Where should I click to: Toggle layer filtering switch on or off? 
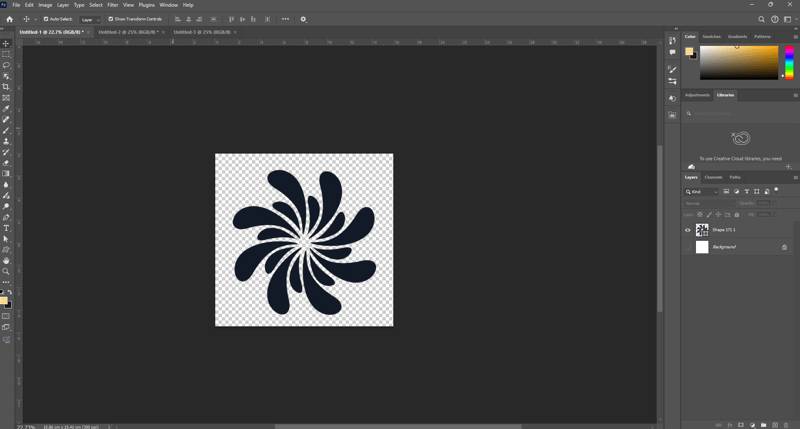[777, 190]
